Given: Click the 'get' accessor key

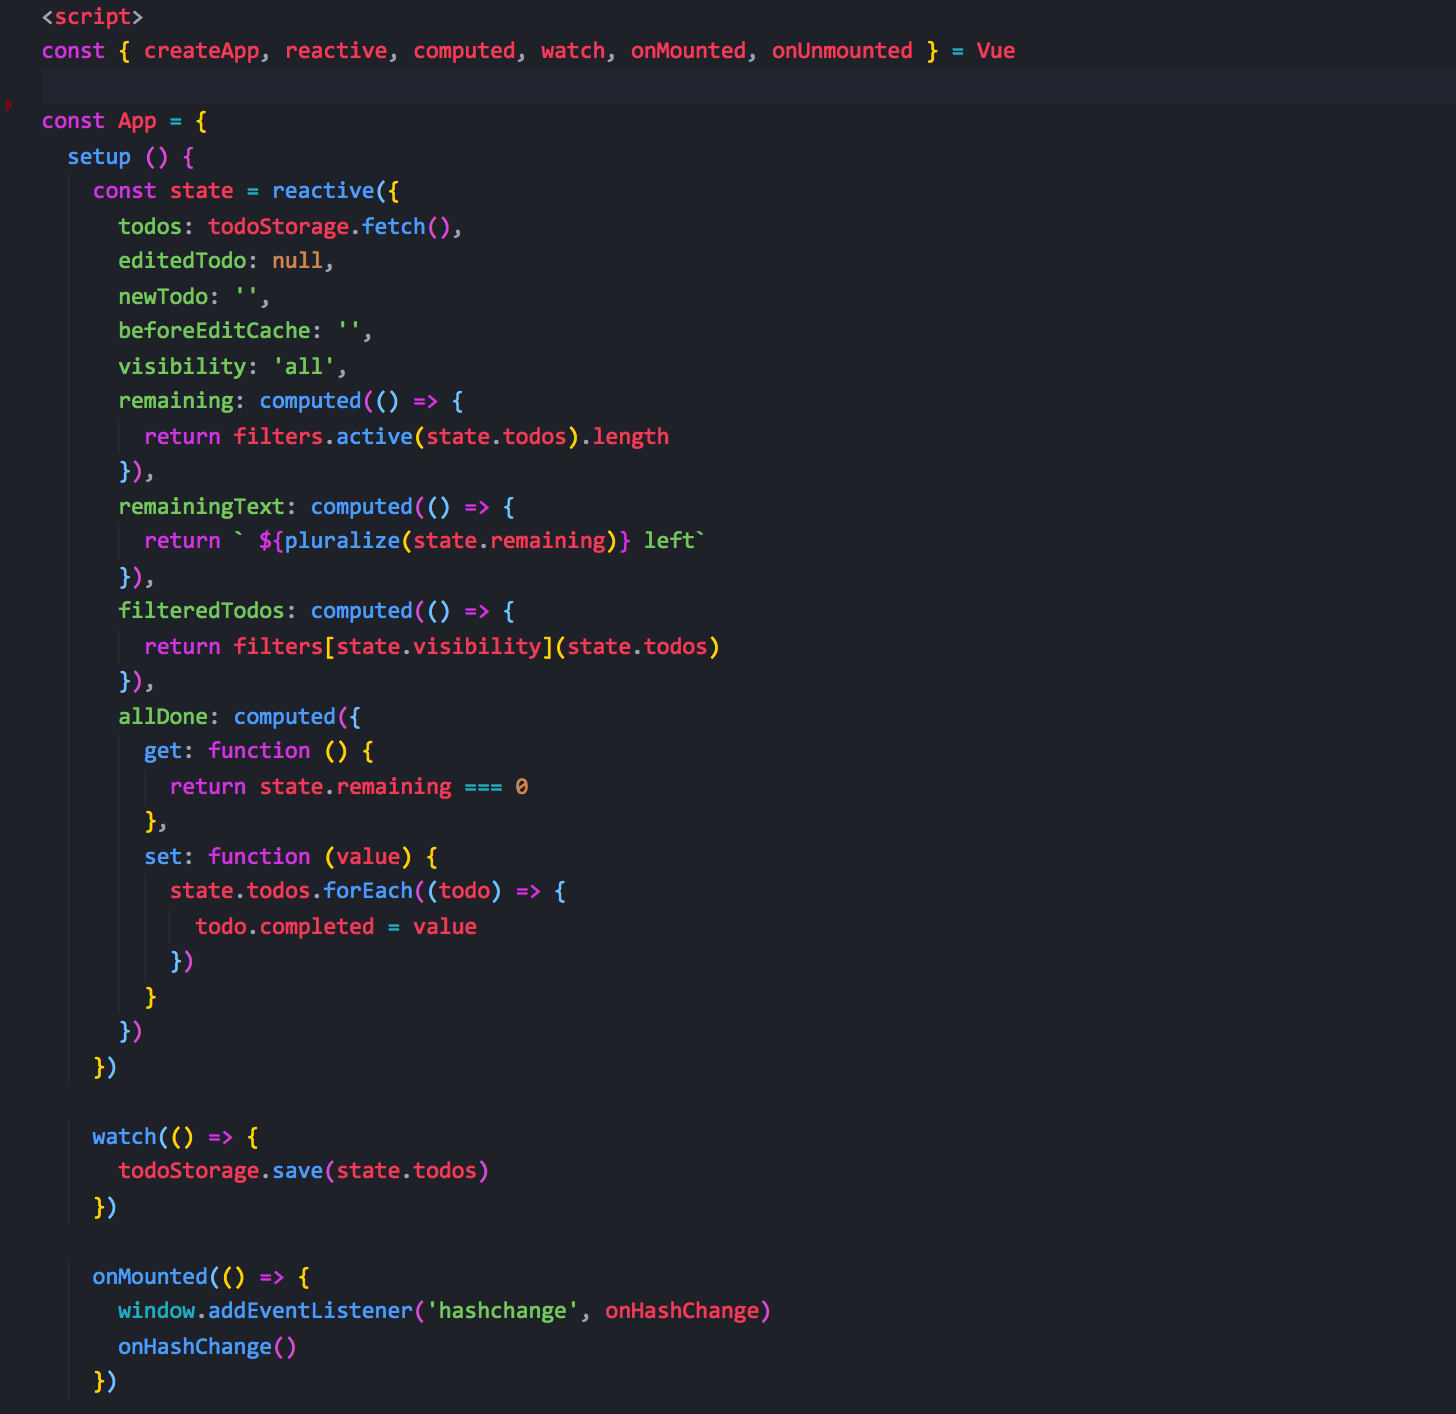Looking at the screenshot, I should (x=163, y=751).
